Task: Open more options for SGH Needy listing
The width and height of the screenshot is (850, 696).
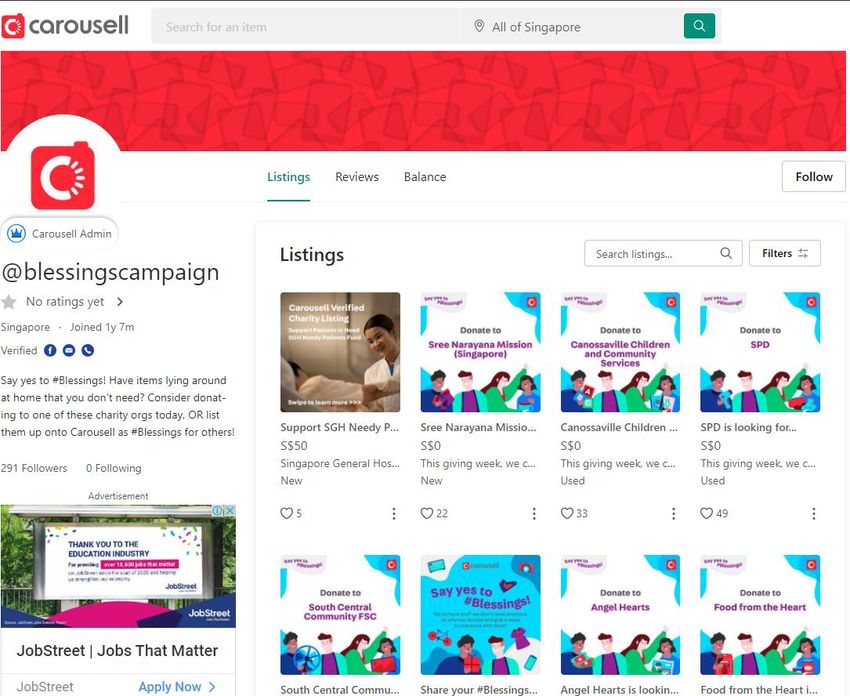Action: click(x=394, y=513)
